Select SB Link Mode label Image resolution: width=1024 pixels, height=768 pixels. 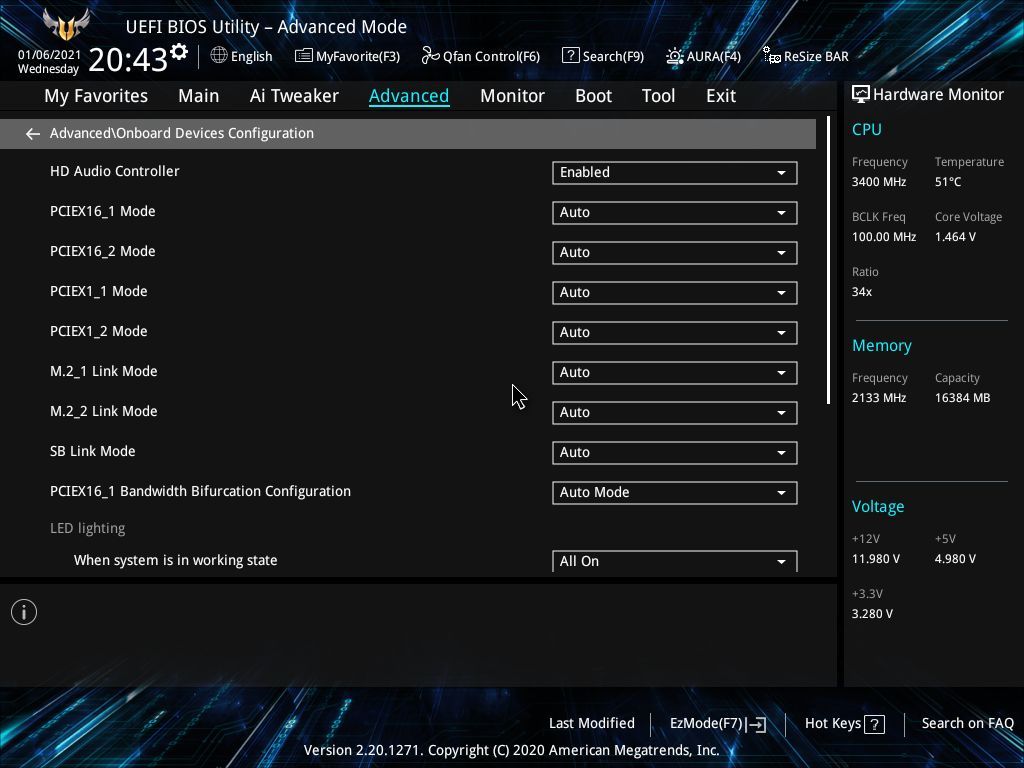coord(92,451)
